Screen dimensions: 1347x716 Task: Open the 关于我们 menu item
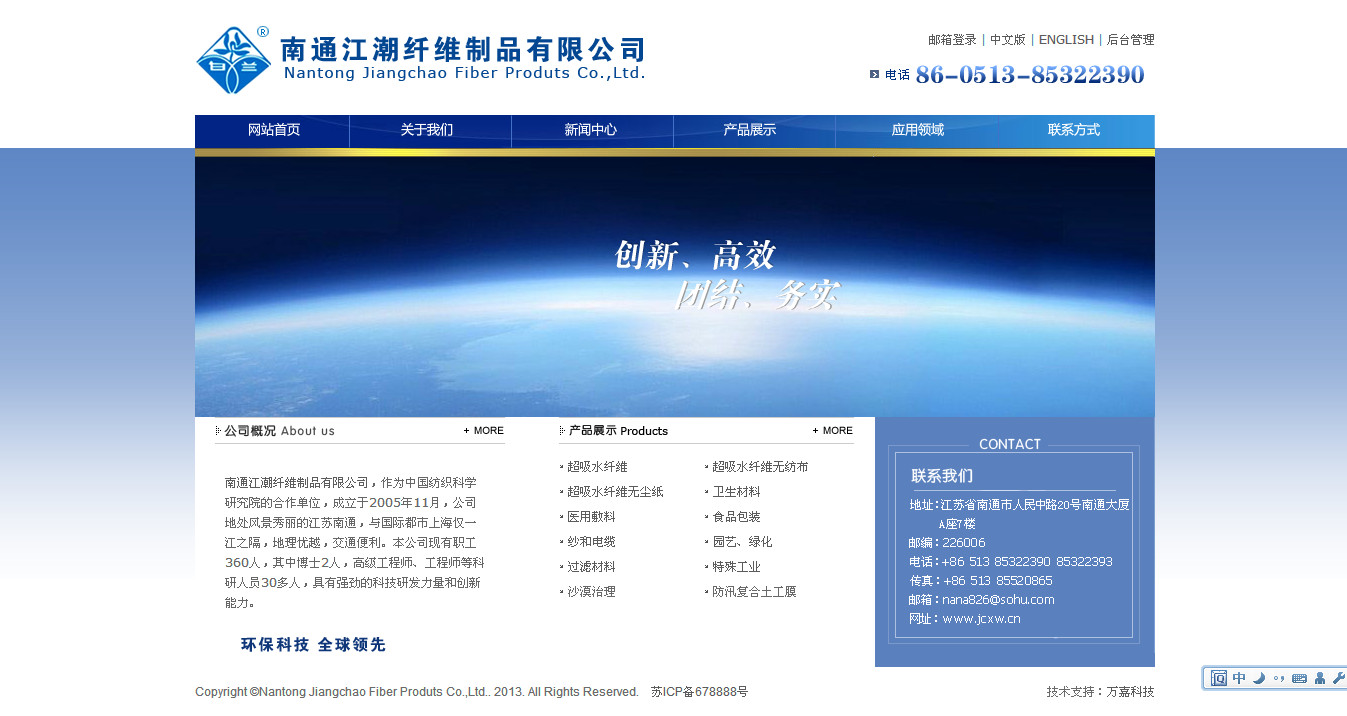coord(427,130)
